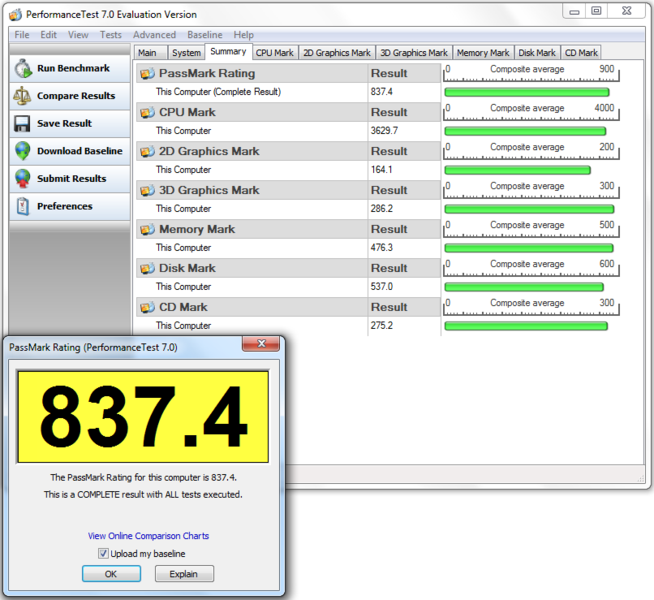Switch to the Memory Mark tab
654x600 pixels.
(x=483, y=53)
